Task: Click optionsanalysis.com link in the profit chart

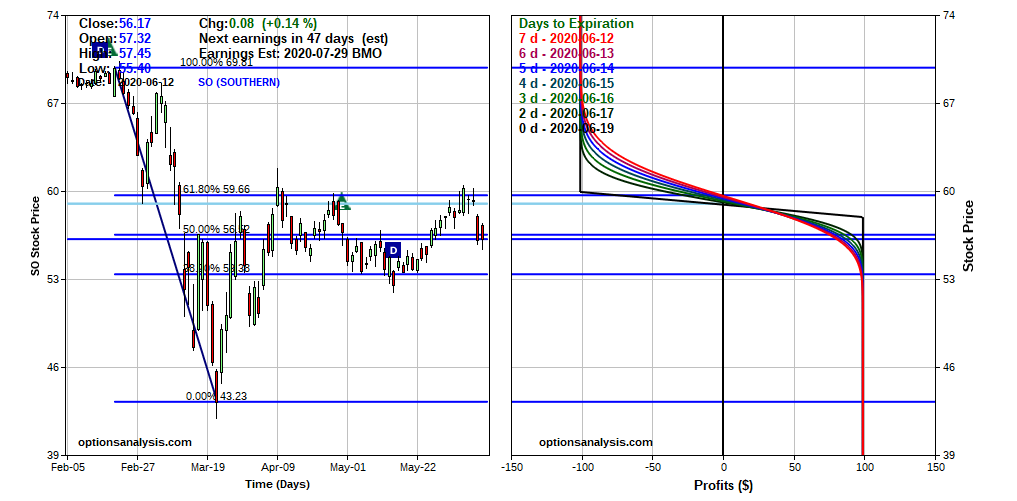Action: (595, 443)
